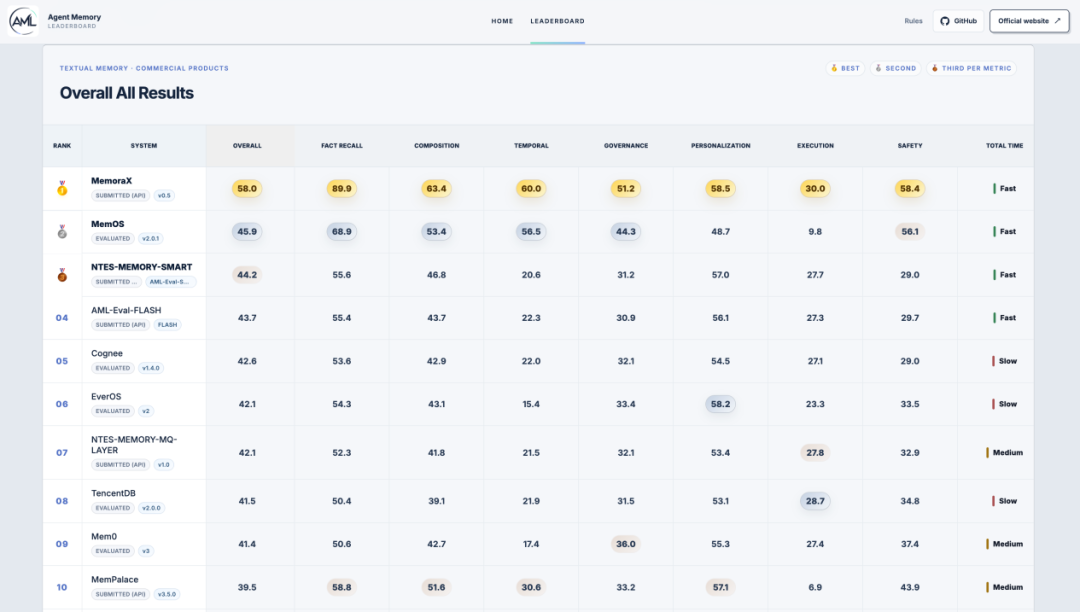This screenshot has height=612, width=1080.
Task: Click MemPalace temporal score 30.6
Action: click(531, 587)
